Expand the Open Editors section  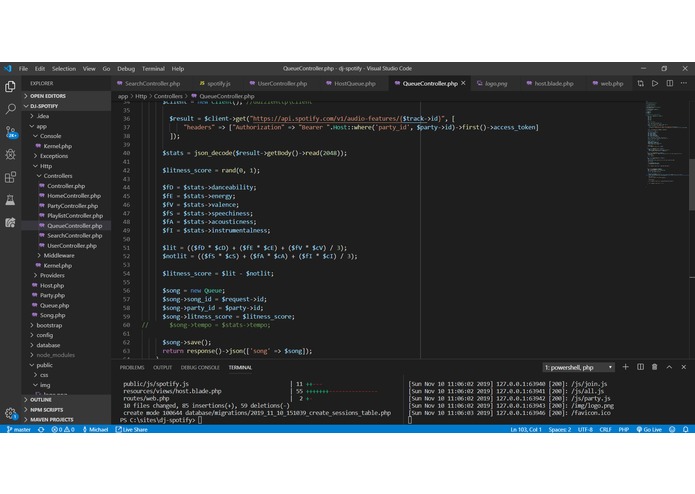66,96
